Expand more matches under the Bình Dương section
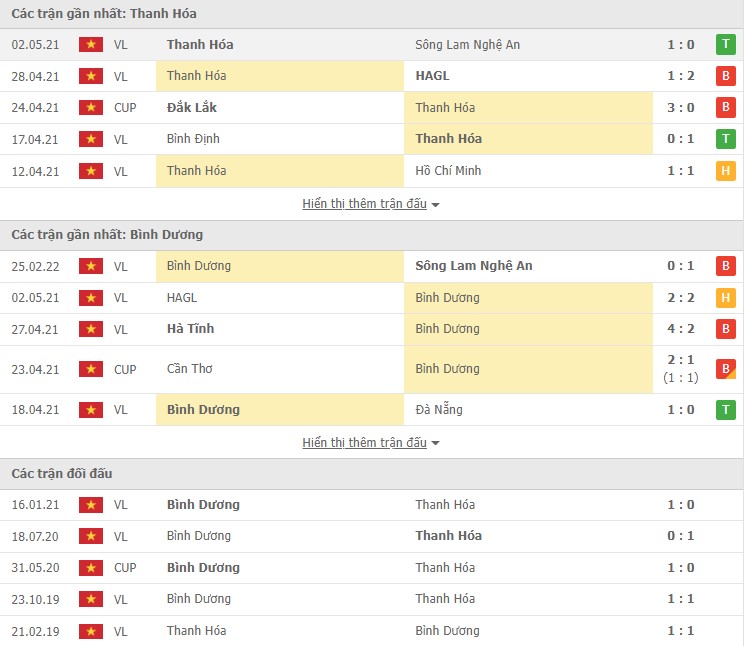 [x=371, y=443]
